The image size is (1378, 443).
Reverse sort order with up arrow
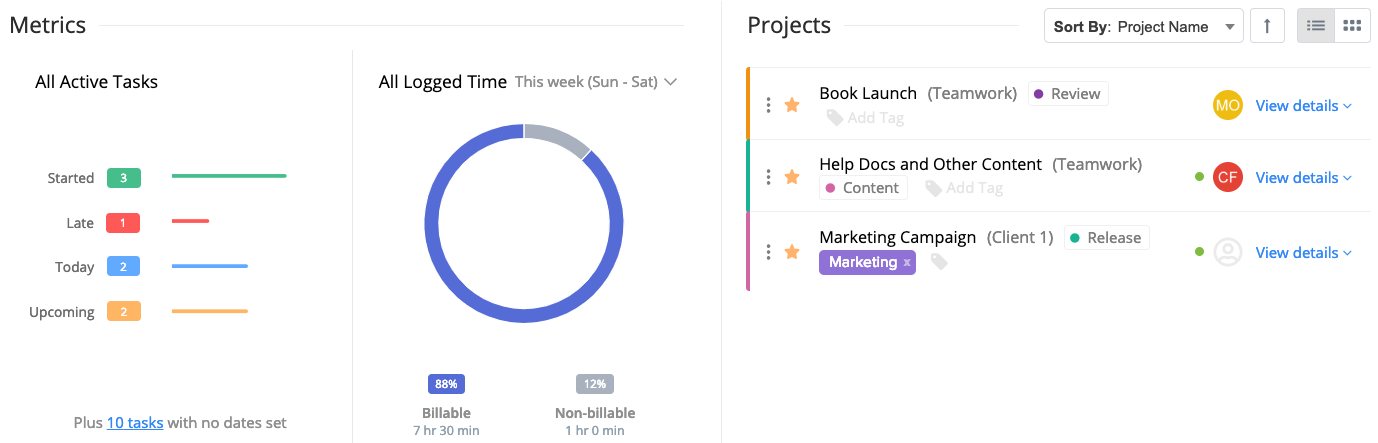tap(1267, 26)
